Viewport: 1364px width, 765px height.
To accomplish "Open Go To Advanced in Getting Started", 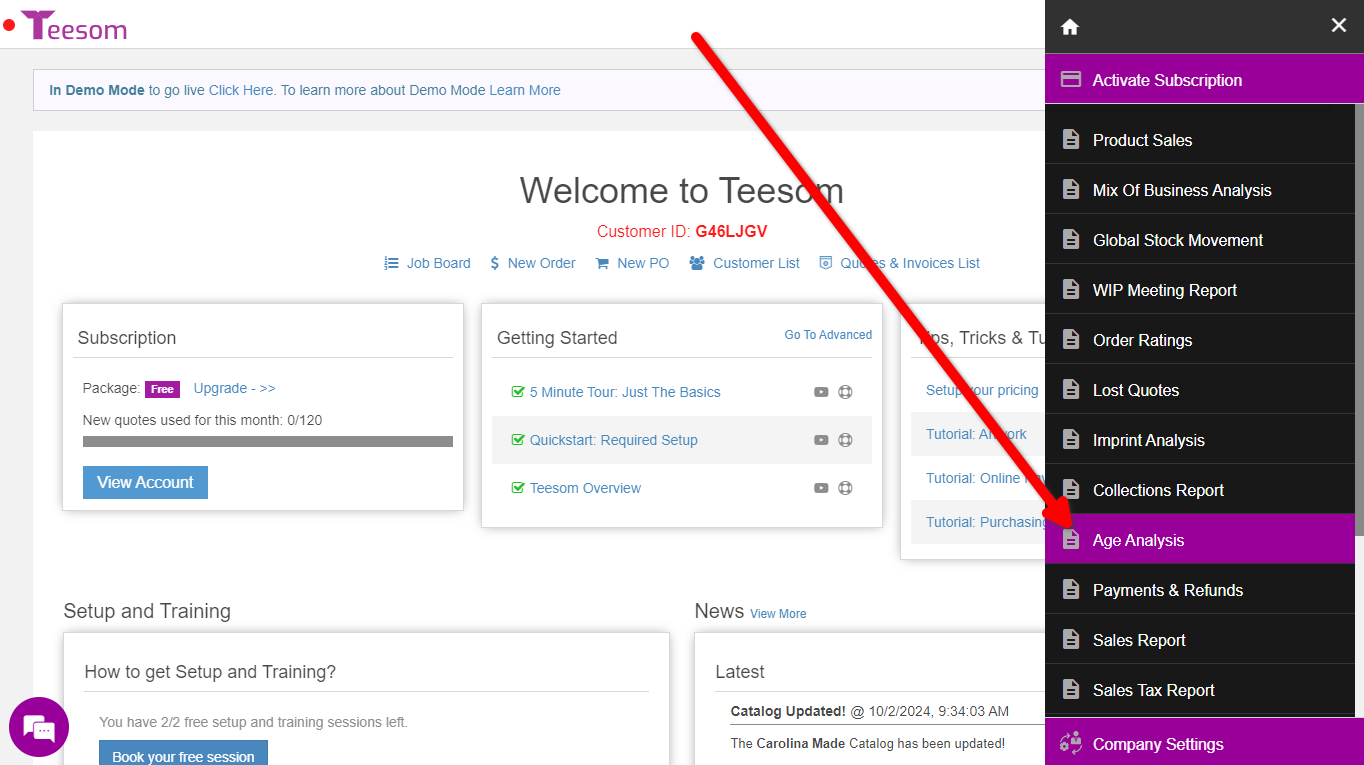I will pos(828,335).
